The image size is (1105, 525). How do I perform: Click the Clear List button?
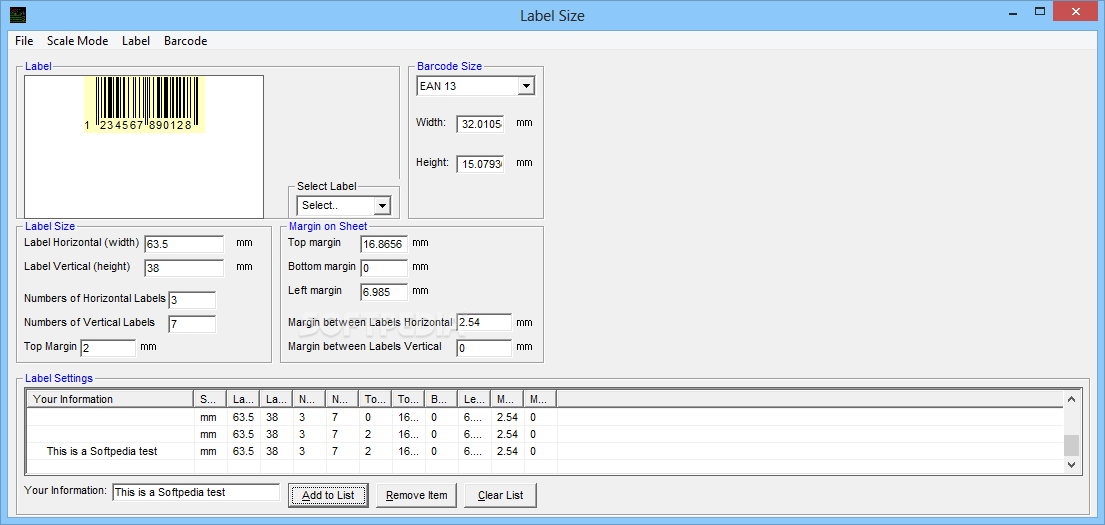500,495
